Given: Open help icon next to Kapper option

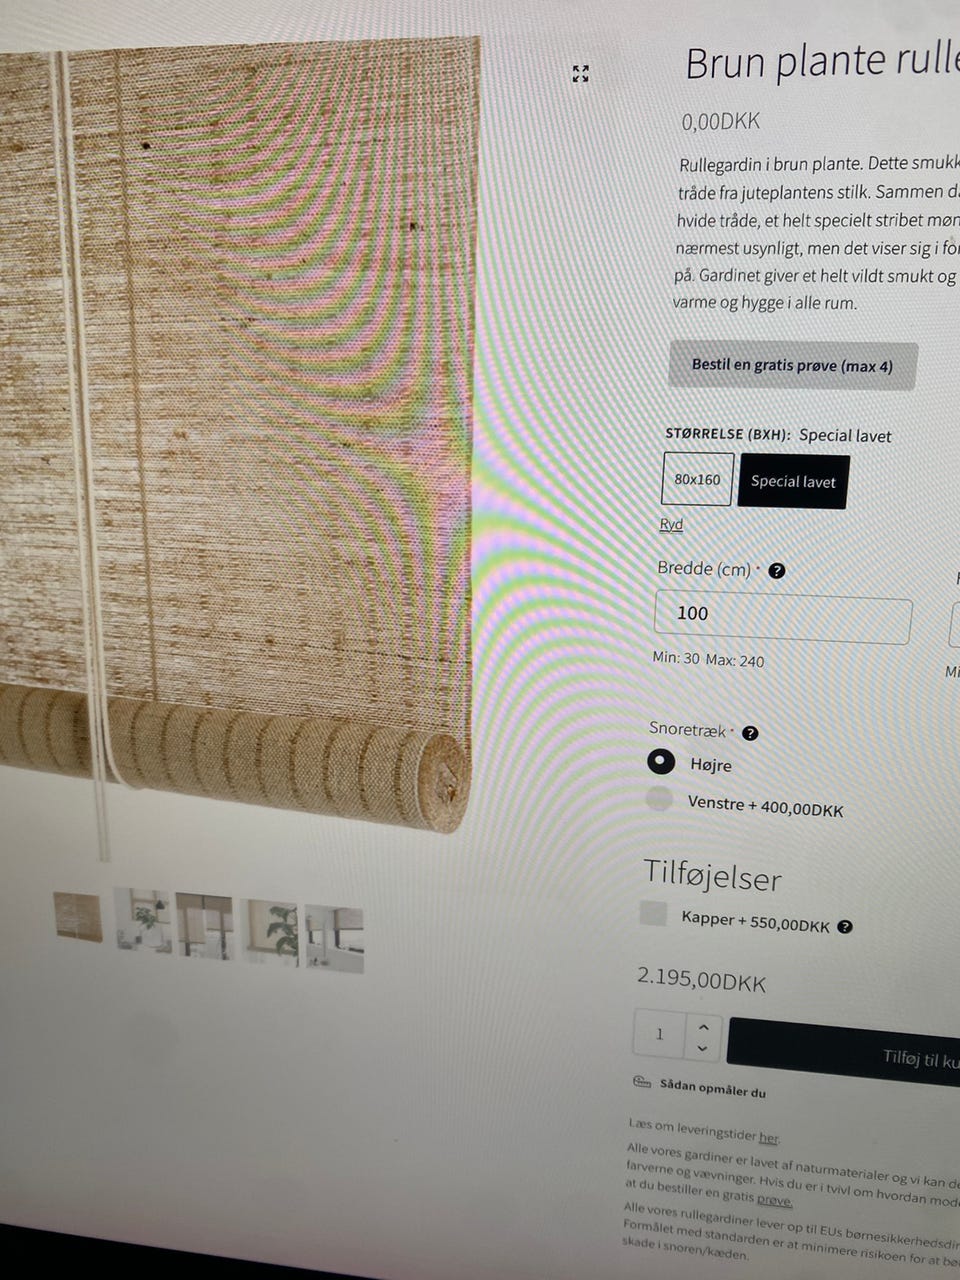Looking at the screenshot, I should 845,927.
